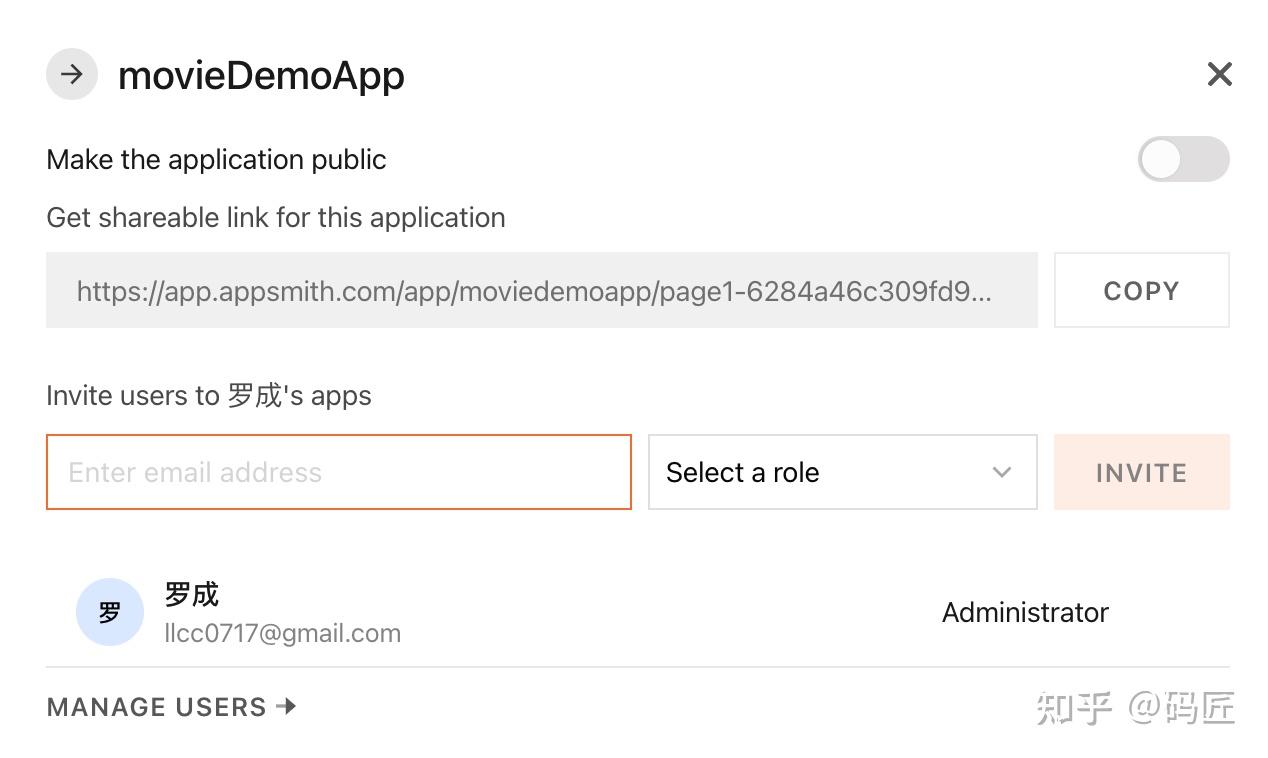Click the Invite users to 罗成's apps heading
Viewport: 1268px width, 758px height.
[209, 395]
